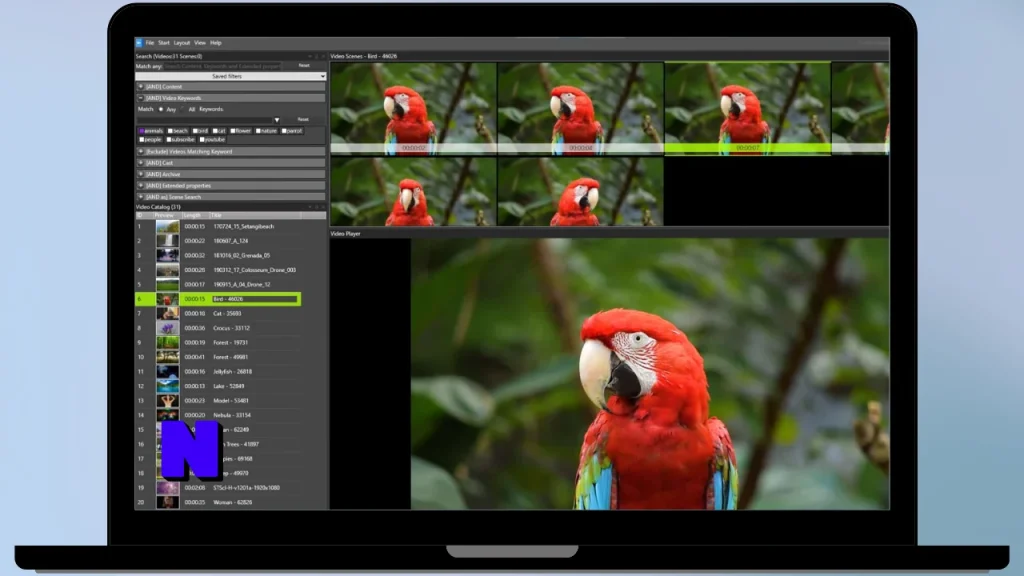Collapse the [AND] Video Keywords section
1024x576 pixels.
[x=230, y=98]
